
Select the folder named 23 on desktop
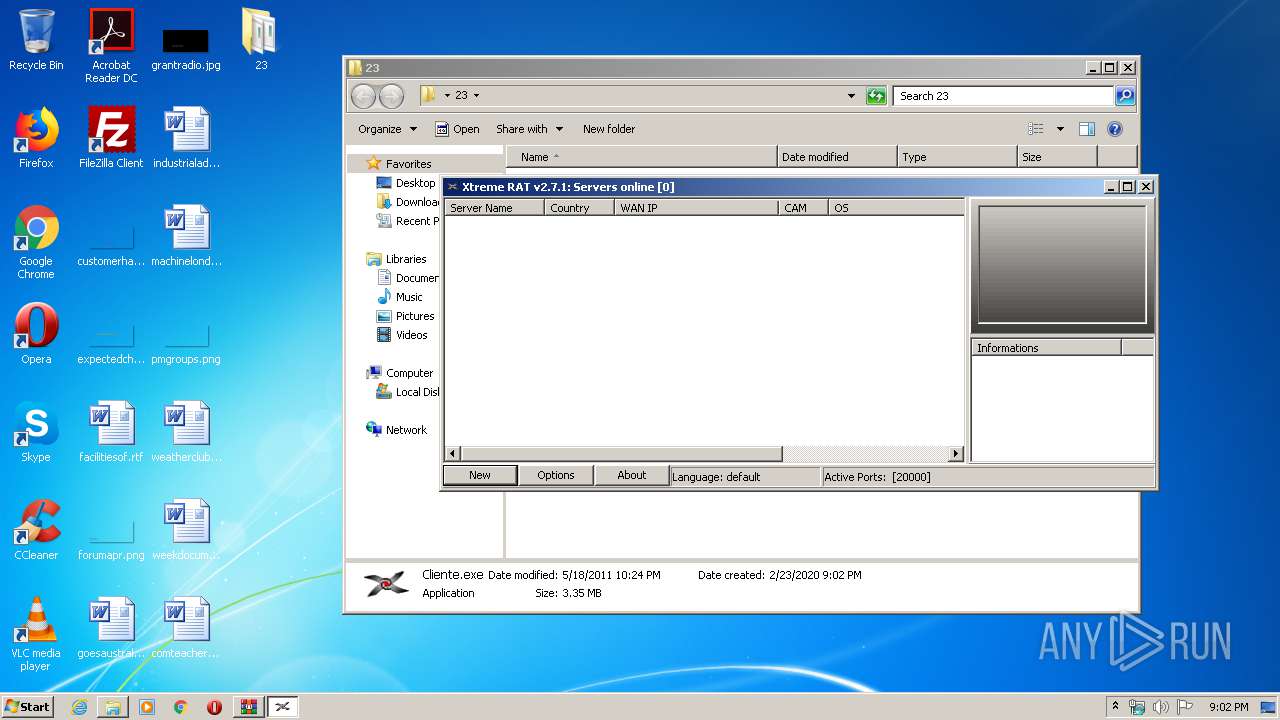pyautogui.click(x=260, y=40)
